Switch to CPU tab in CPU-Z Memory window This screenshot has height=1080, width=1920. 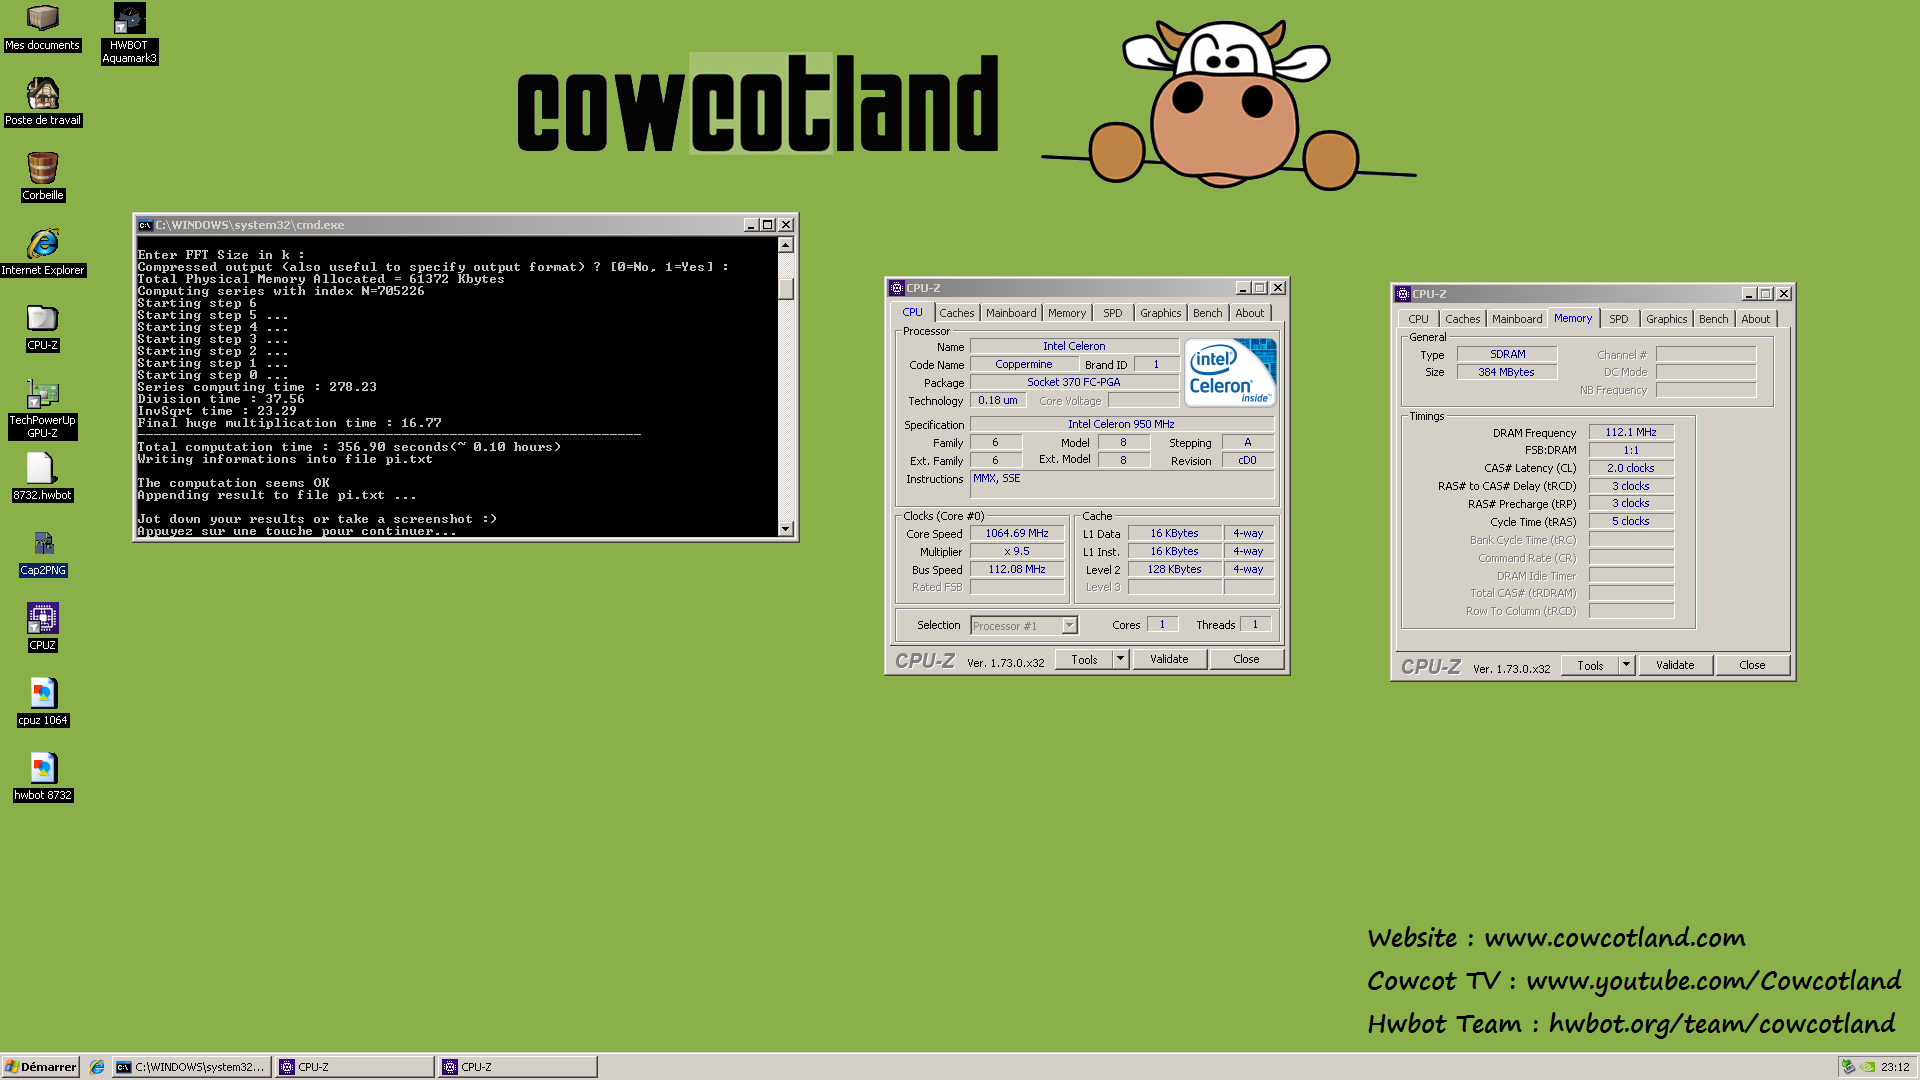pyautogui.click(x=1418, y=319)
